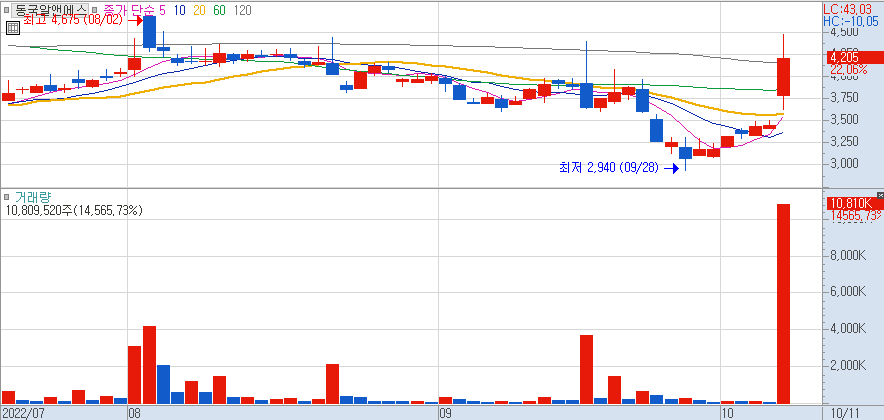Click the 최저 2,940 (09/28) annotation
884x420 pixels.
[x=608, y=167]
